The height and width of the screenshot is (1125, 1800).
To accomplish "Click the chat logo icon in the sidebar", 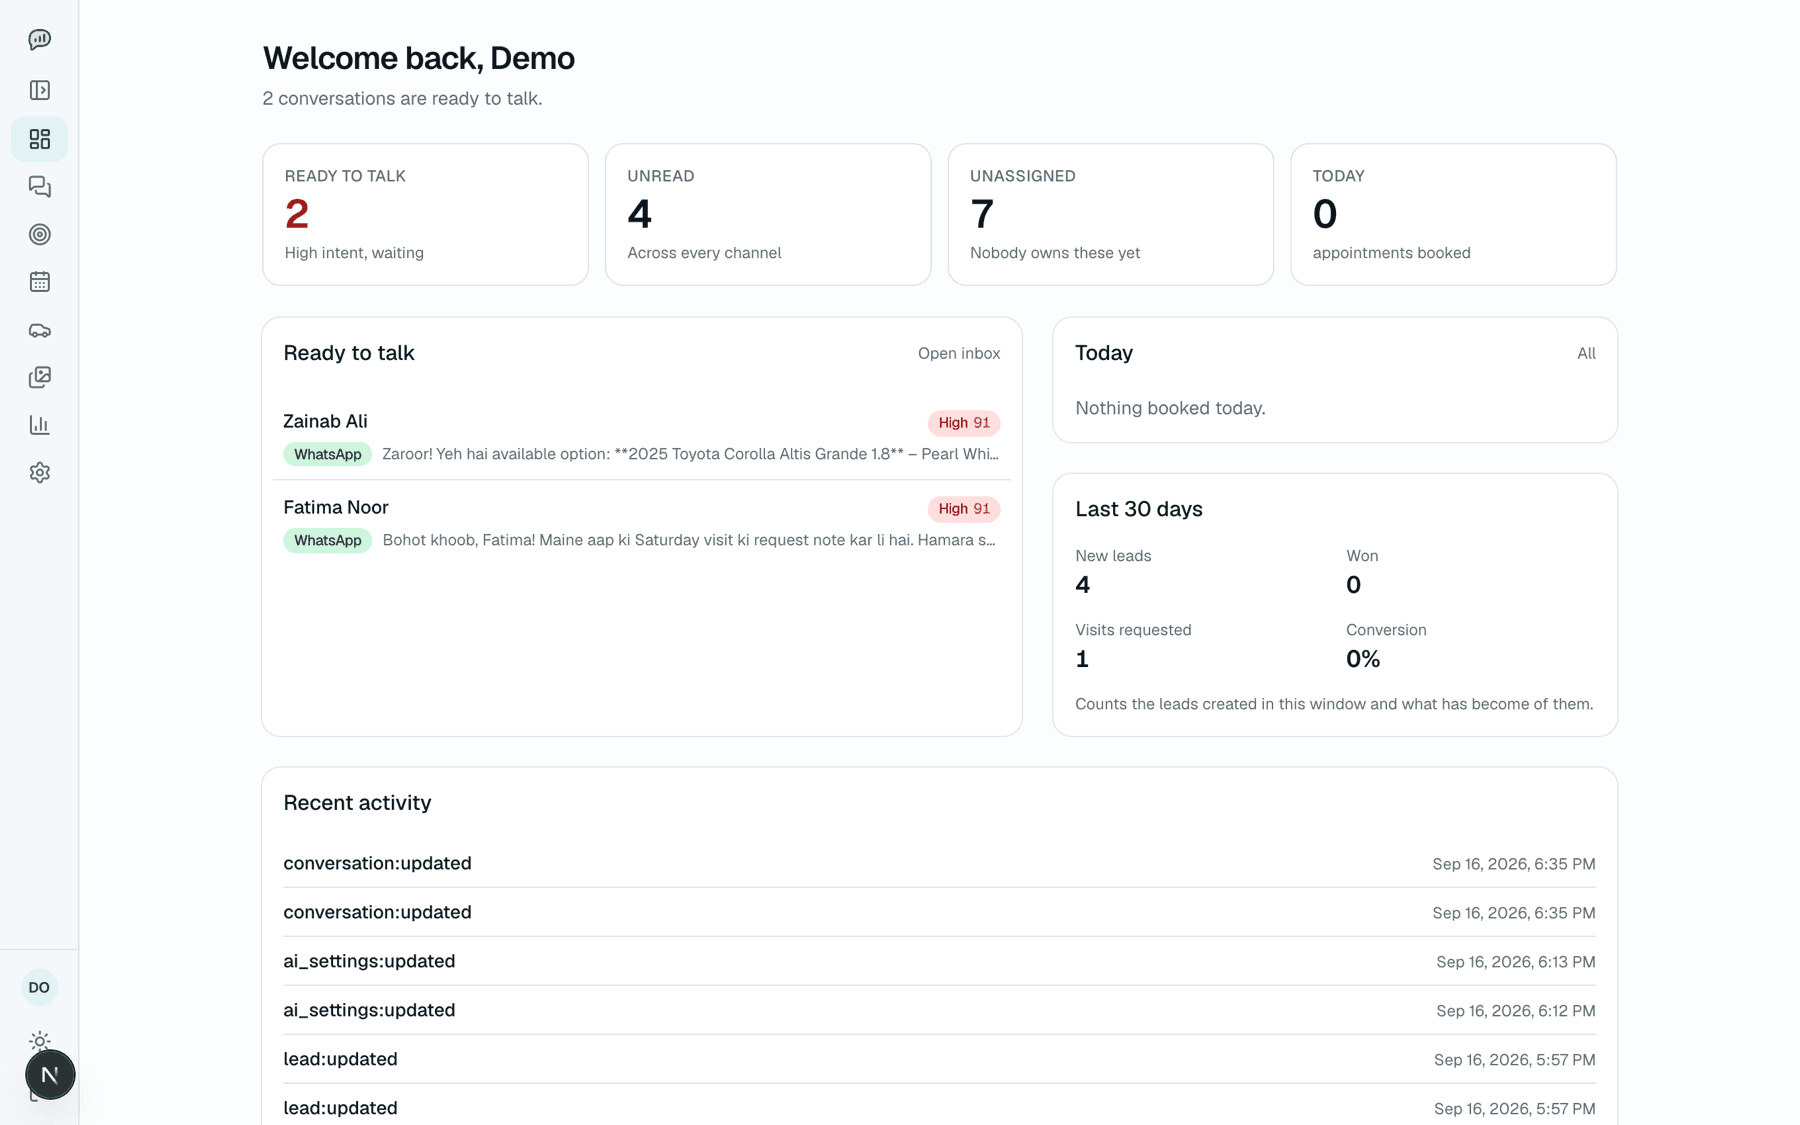I will (x=39, y=40).
